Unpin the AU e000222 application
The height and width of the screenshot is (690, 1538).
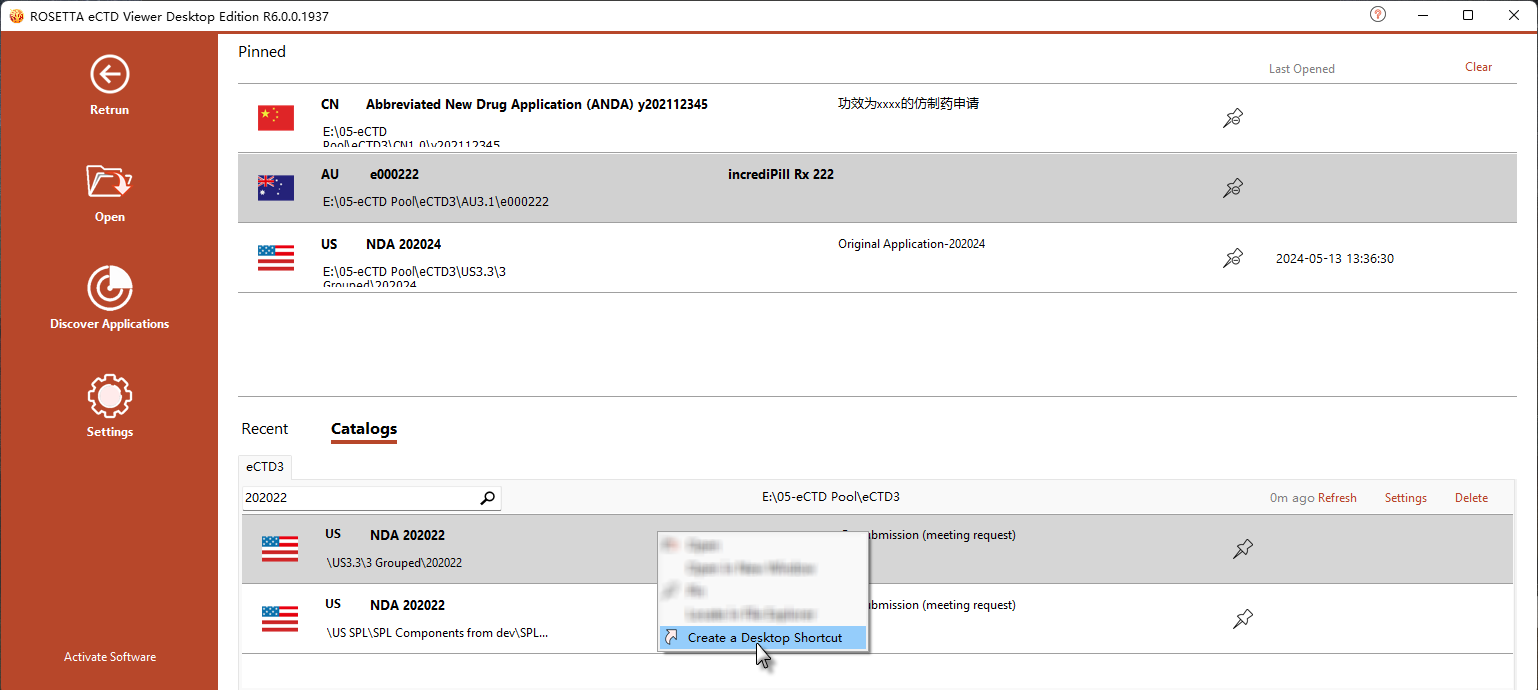(1233, 187)
